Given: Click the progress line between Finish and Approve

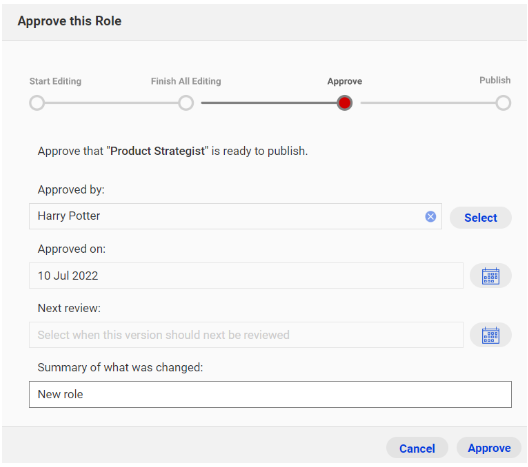Looking at the screenshot, I should pos(269,103).
